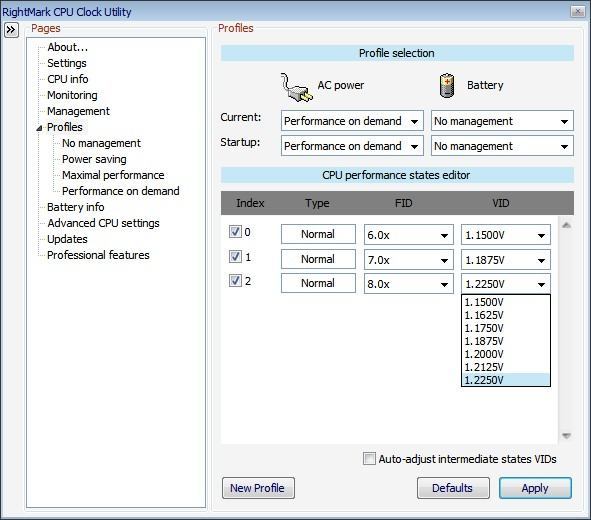Open the Performance on demand profile page
Image resolution: width=591 pixels, height=520 pixels.
pyautogui.click(x=121, y=191)
